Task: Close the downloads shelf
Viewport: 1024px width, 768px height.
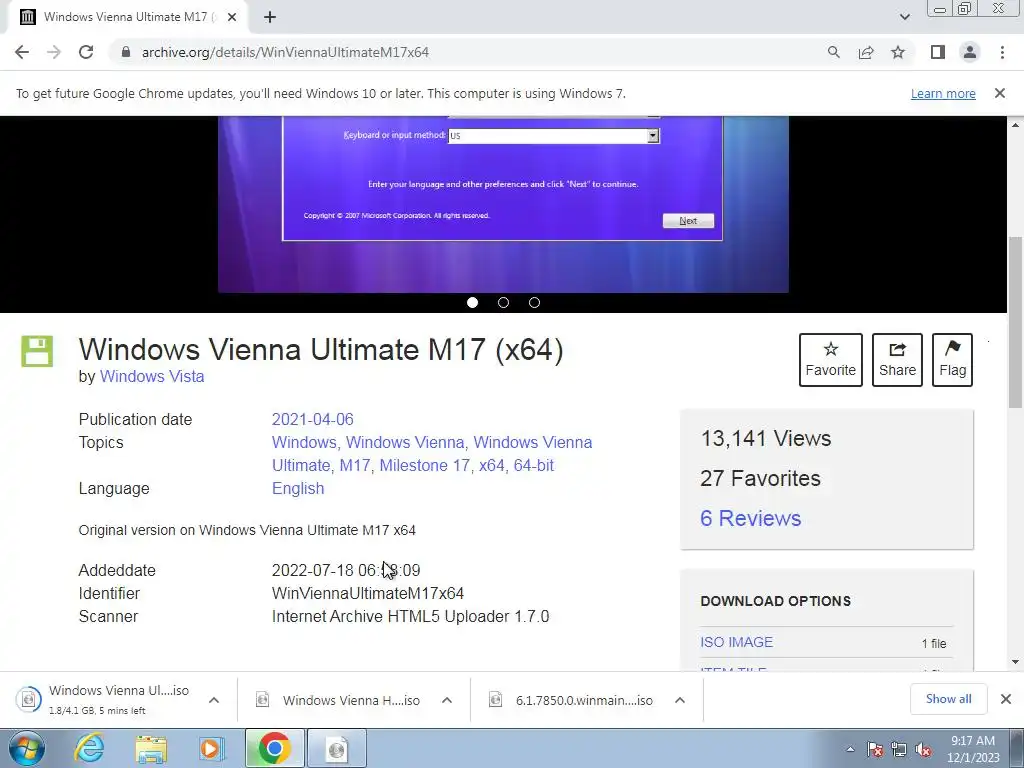Action: click(x=1006, y=699)
